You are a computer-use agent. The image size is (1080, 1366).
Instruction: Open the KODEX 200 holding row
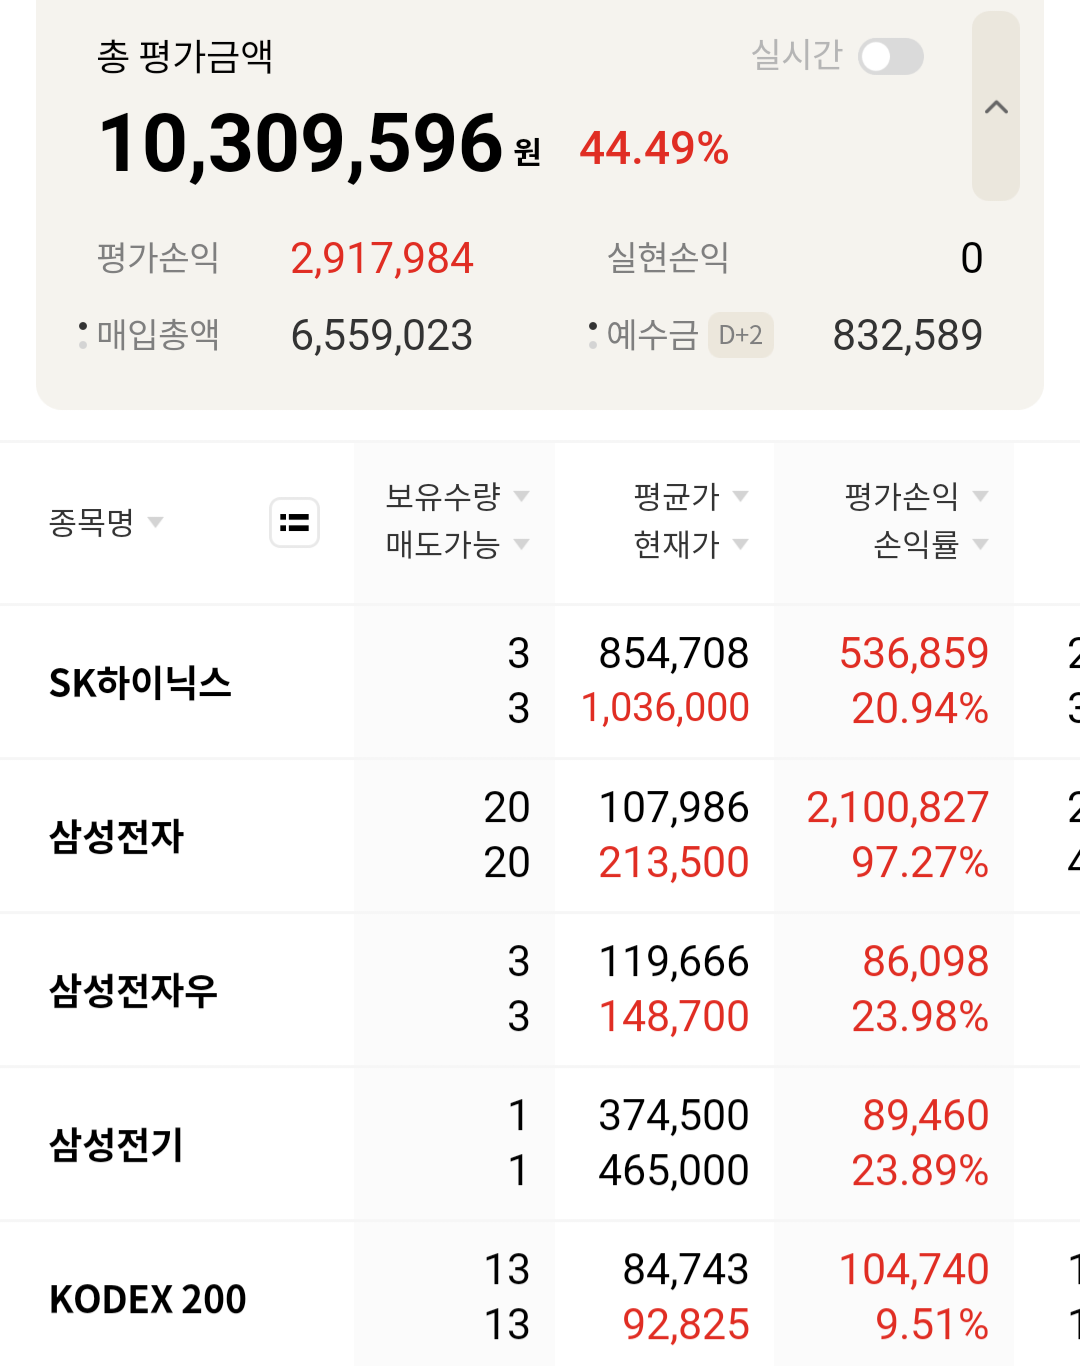point(540,1296)
